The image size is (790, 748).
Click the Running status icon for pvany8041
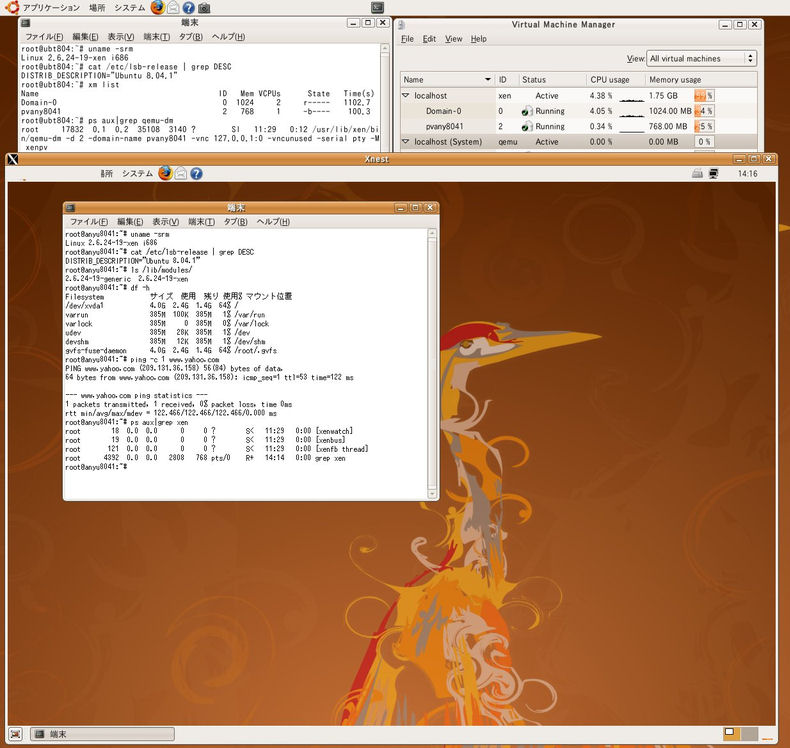[527, 126]
